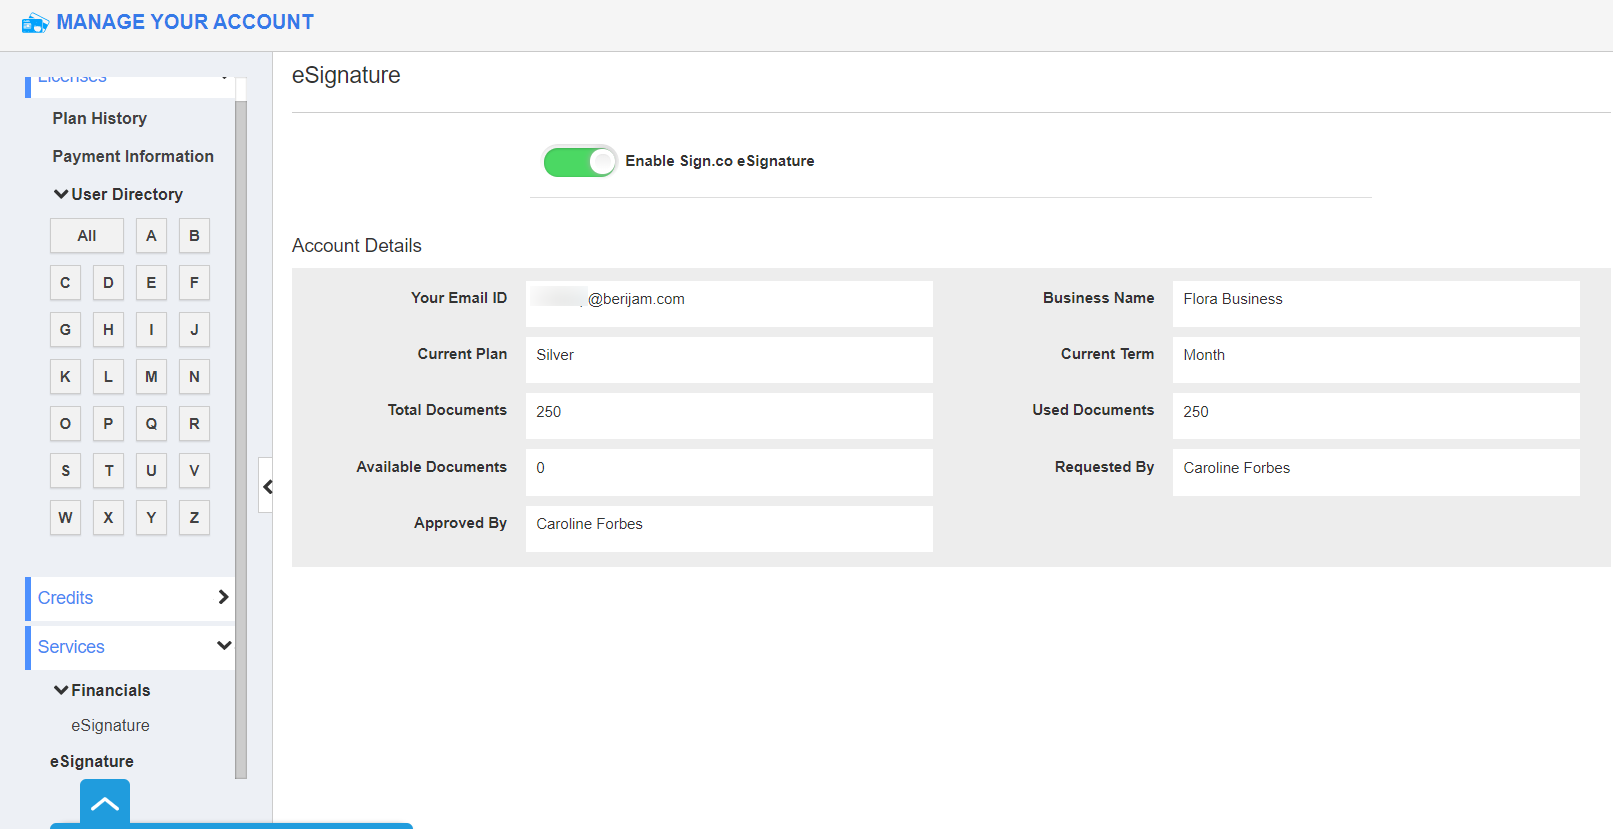This screenshot has height=829, width=1613.
Task: Filter user directory by letter A
Action: coord(151,236)
